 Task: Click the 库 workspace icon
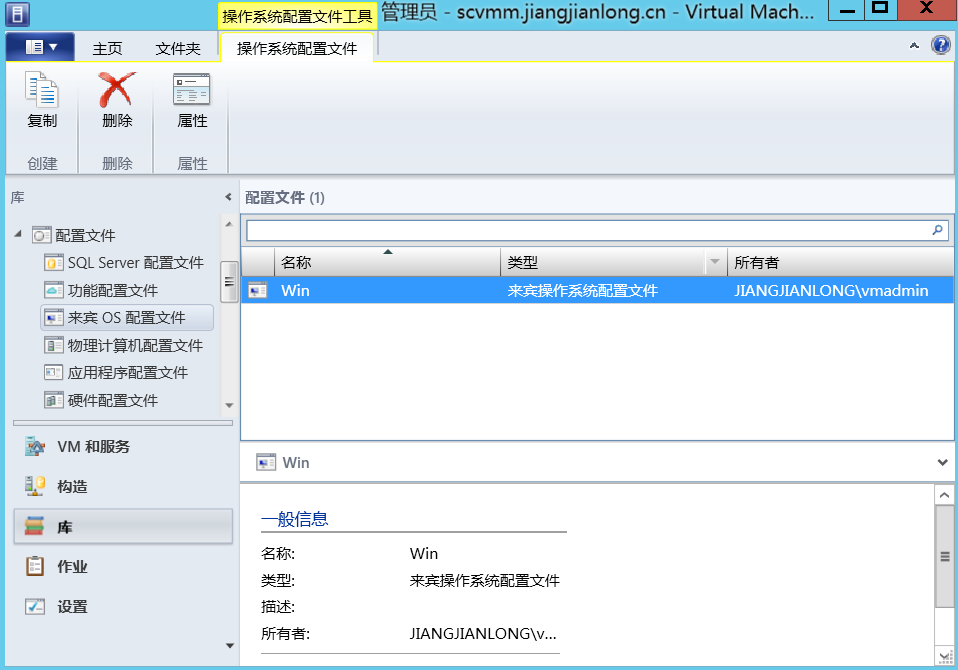pos(35,526)
